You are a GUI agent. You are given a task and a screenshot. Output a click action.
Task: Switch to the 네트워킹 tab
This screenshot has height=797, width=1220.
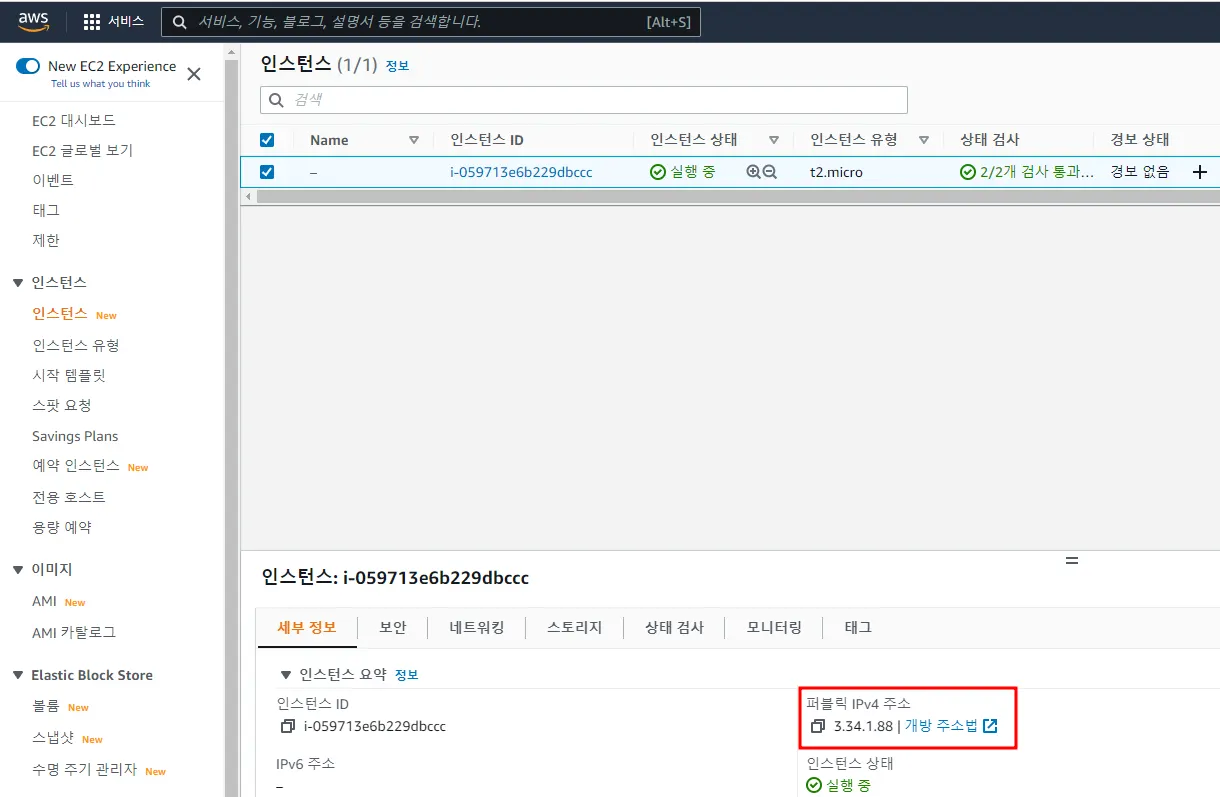[x=477, y=627]
